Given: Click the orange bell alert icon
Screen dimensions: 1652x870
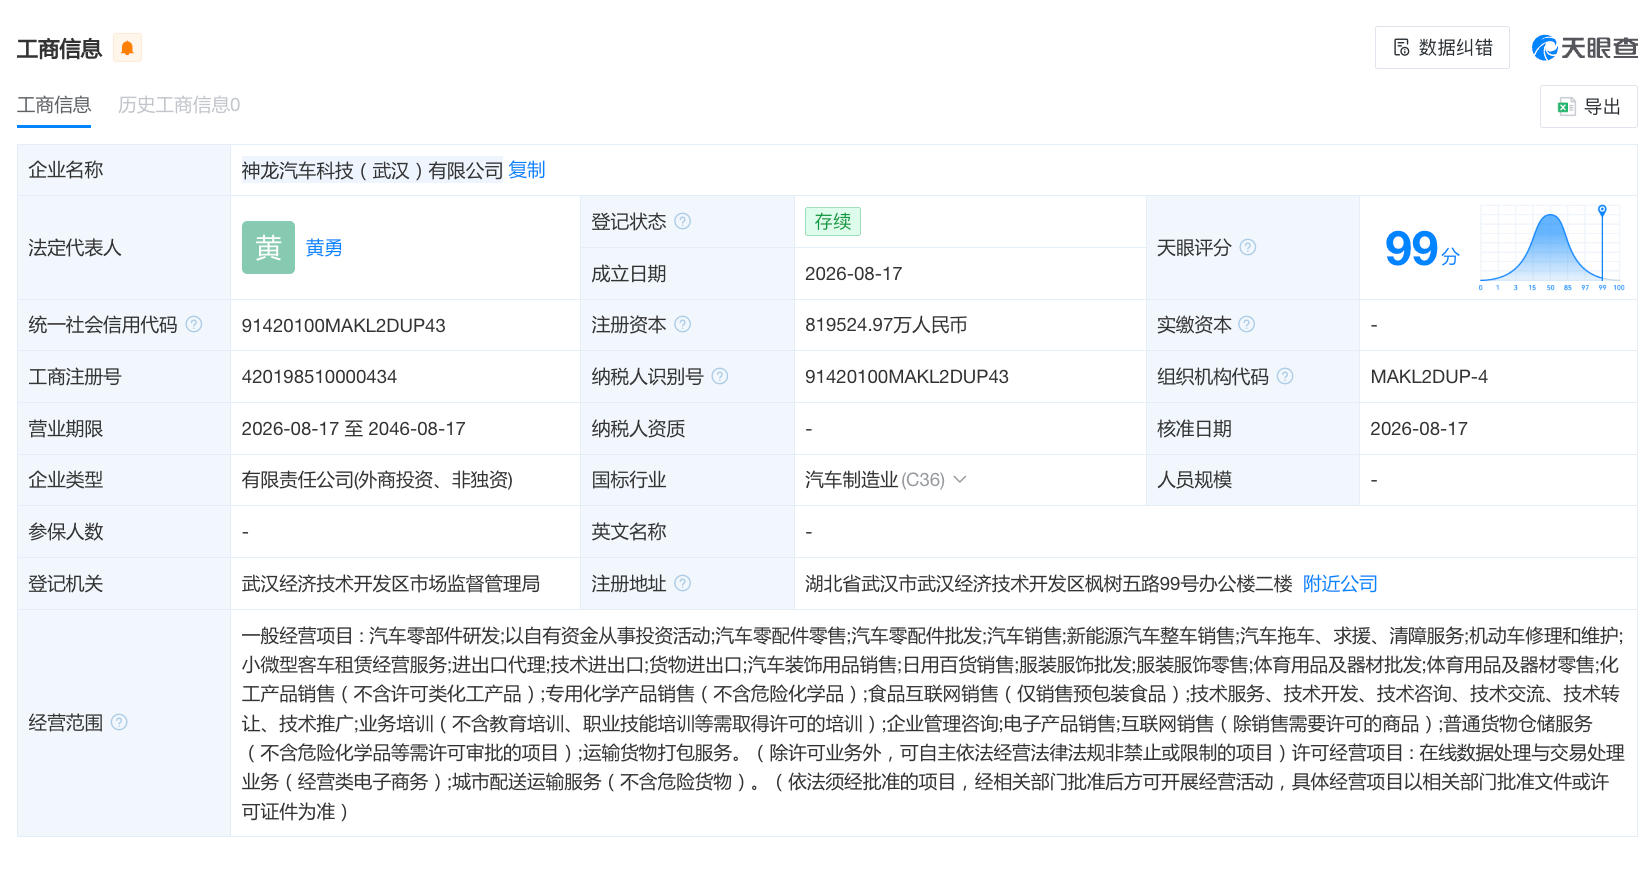Looking at the screenshot, I should pyautogui.click(x=127, y=48).
